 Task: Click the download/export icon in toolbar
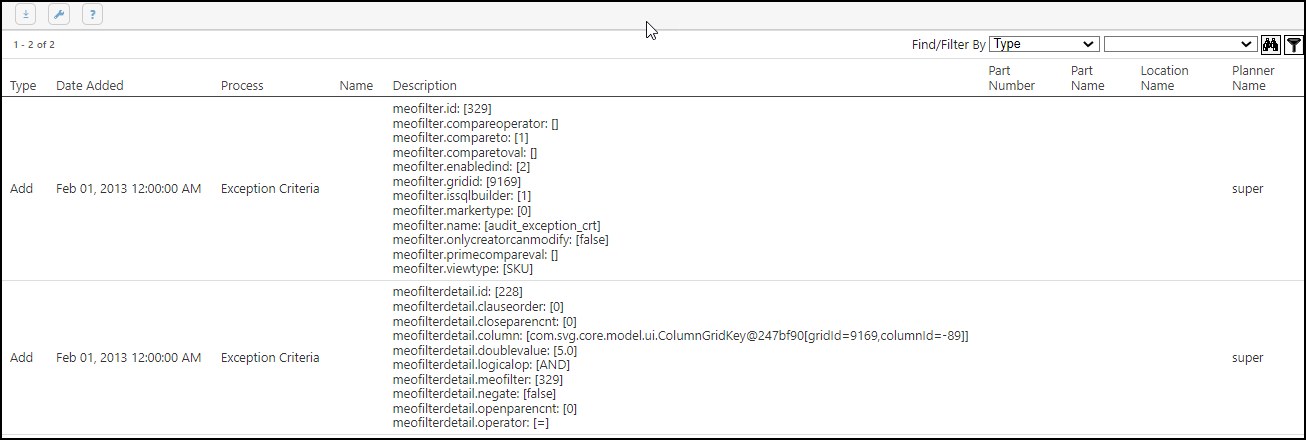point(26,14)
